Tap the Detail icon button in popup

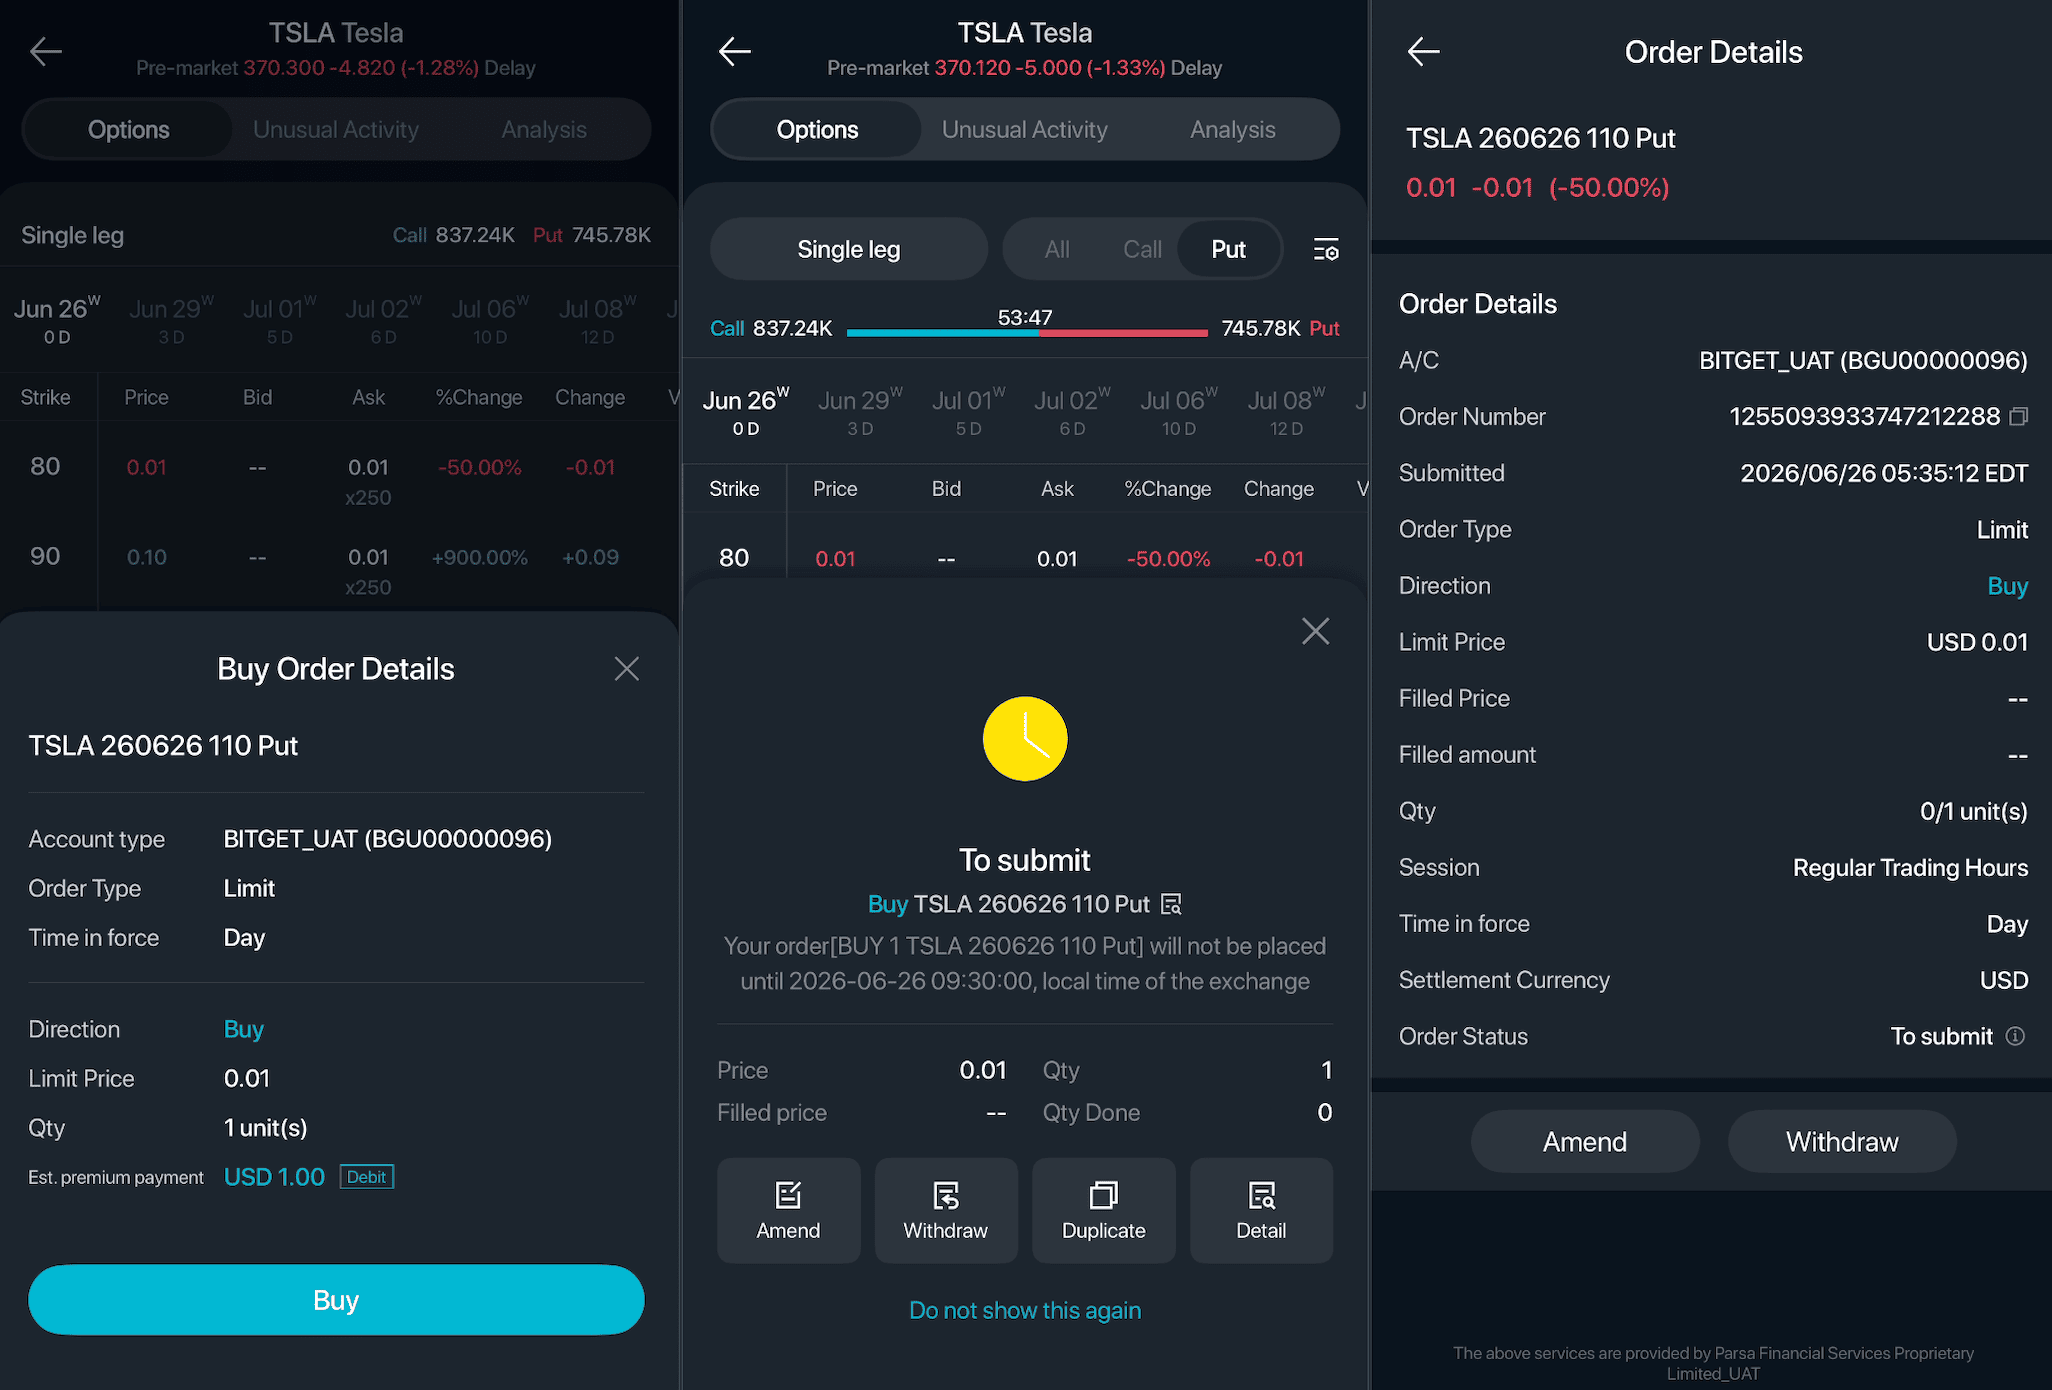tap(1261, 1210)
